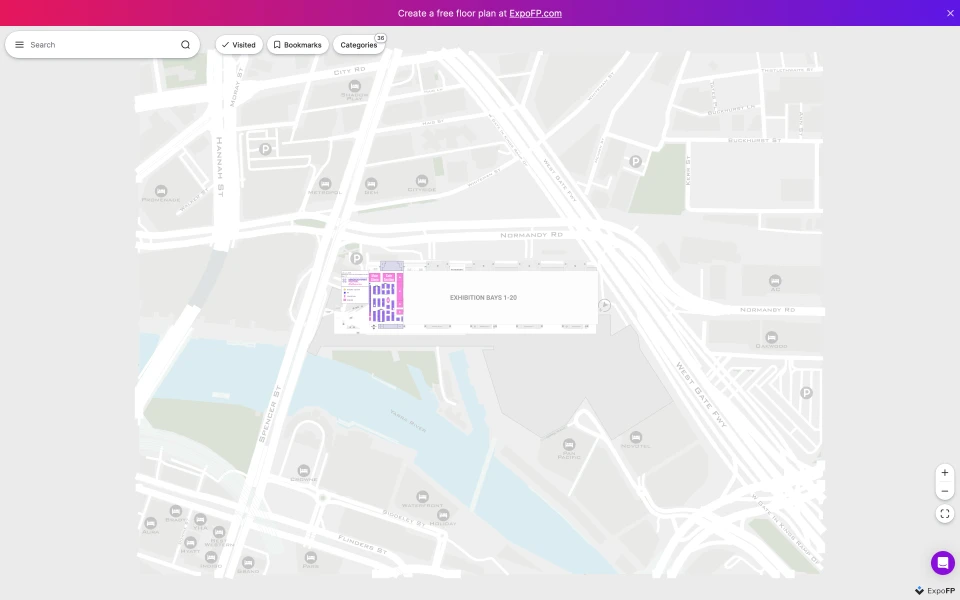This screenshot has width=960, height=600.
Task: Zoom in with the plus button
Action: 945,473
